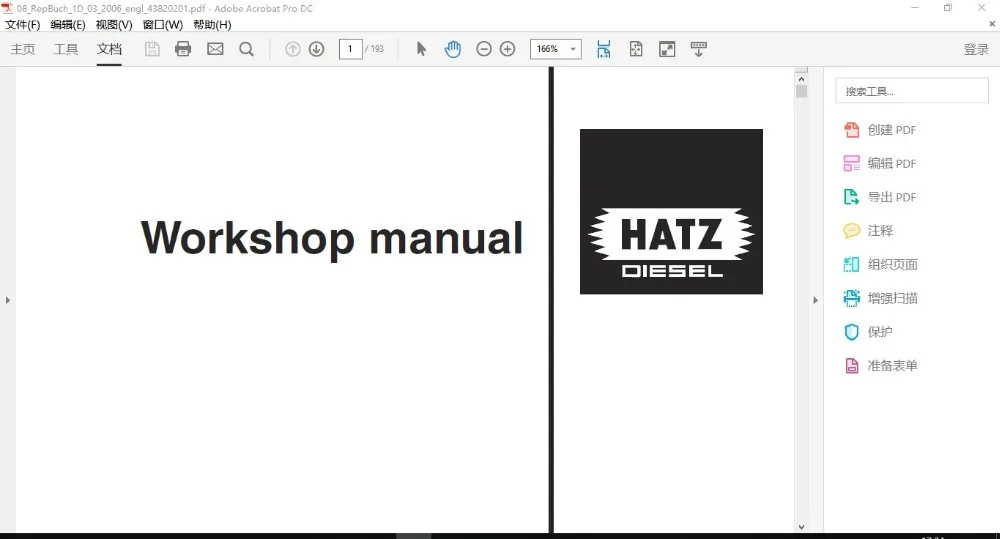Click the vertical scrollbar thumb
This screenshot has width=1000, height=539.
pos(802,91)
